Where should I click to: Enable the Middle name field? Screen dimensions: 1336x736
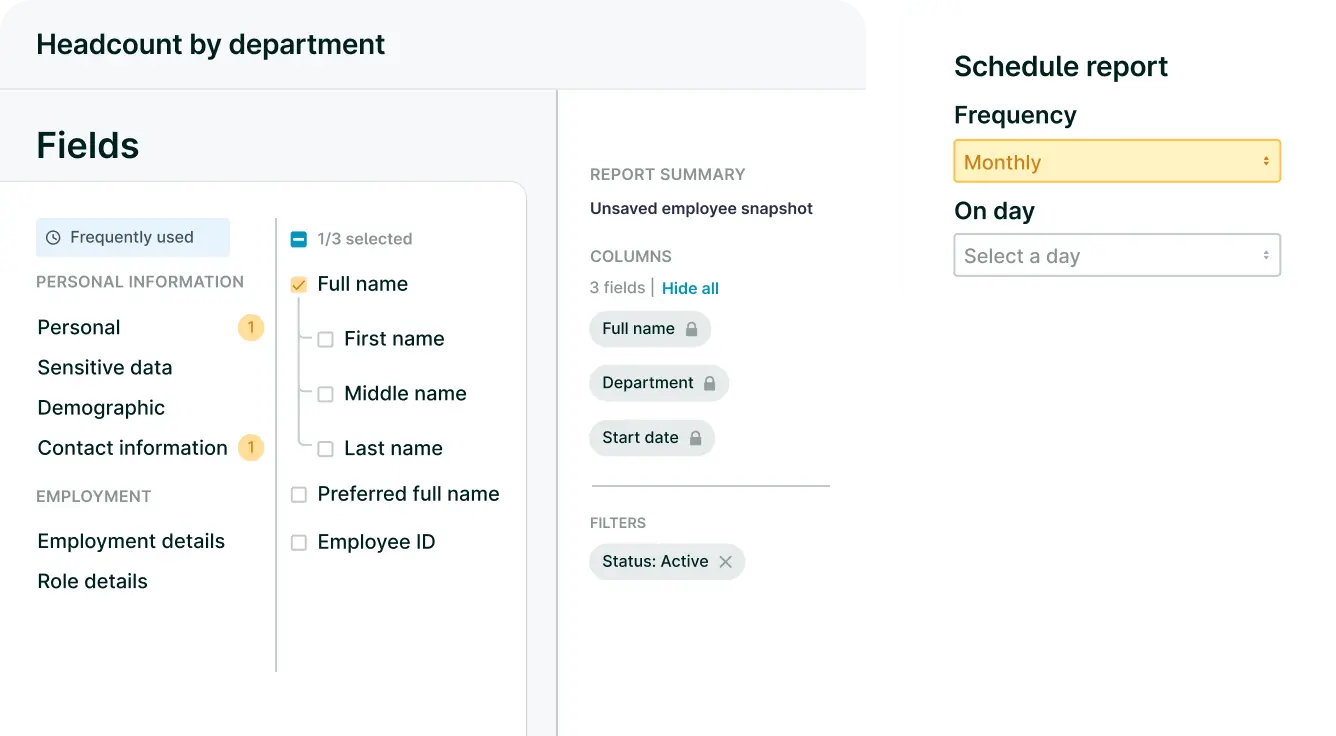point(325,395)
